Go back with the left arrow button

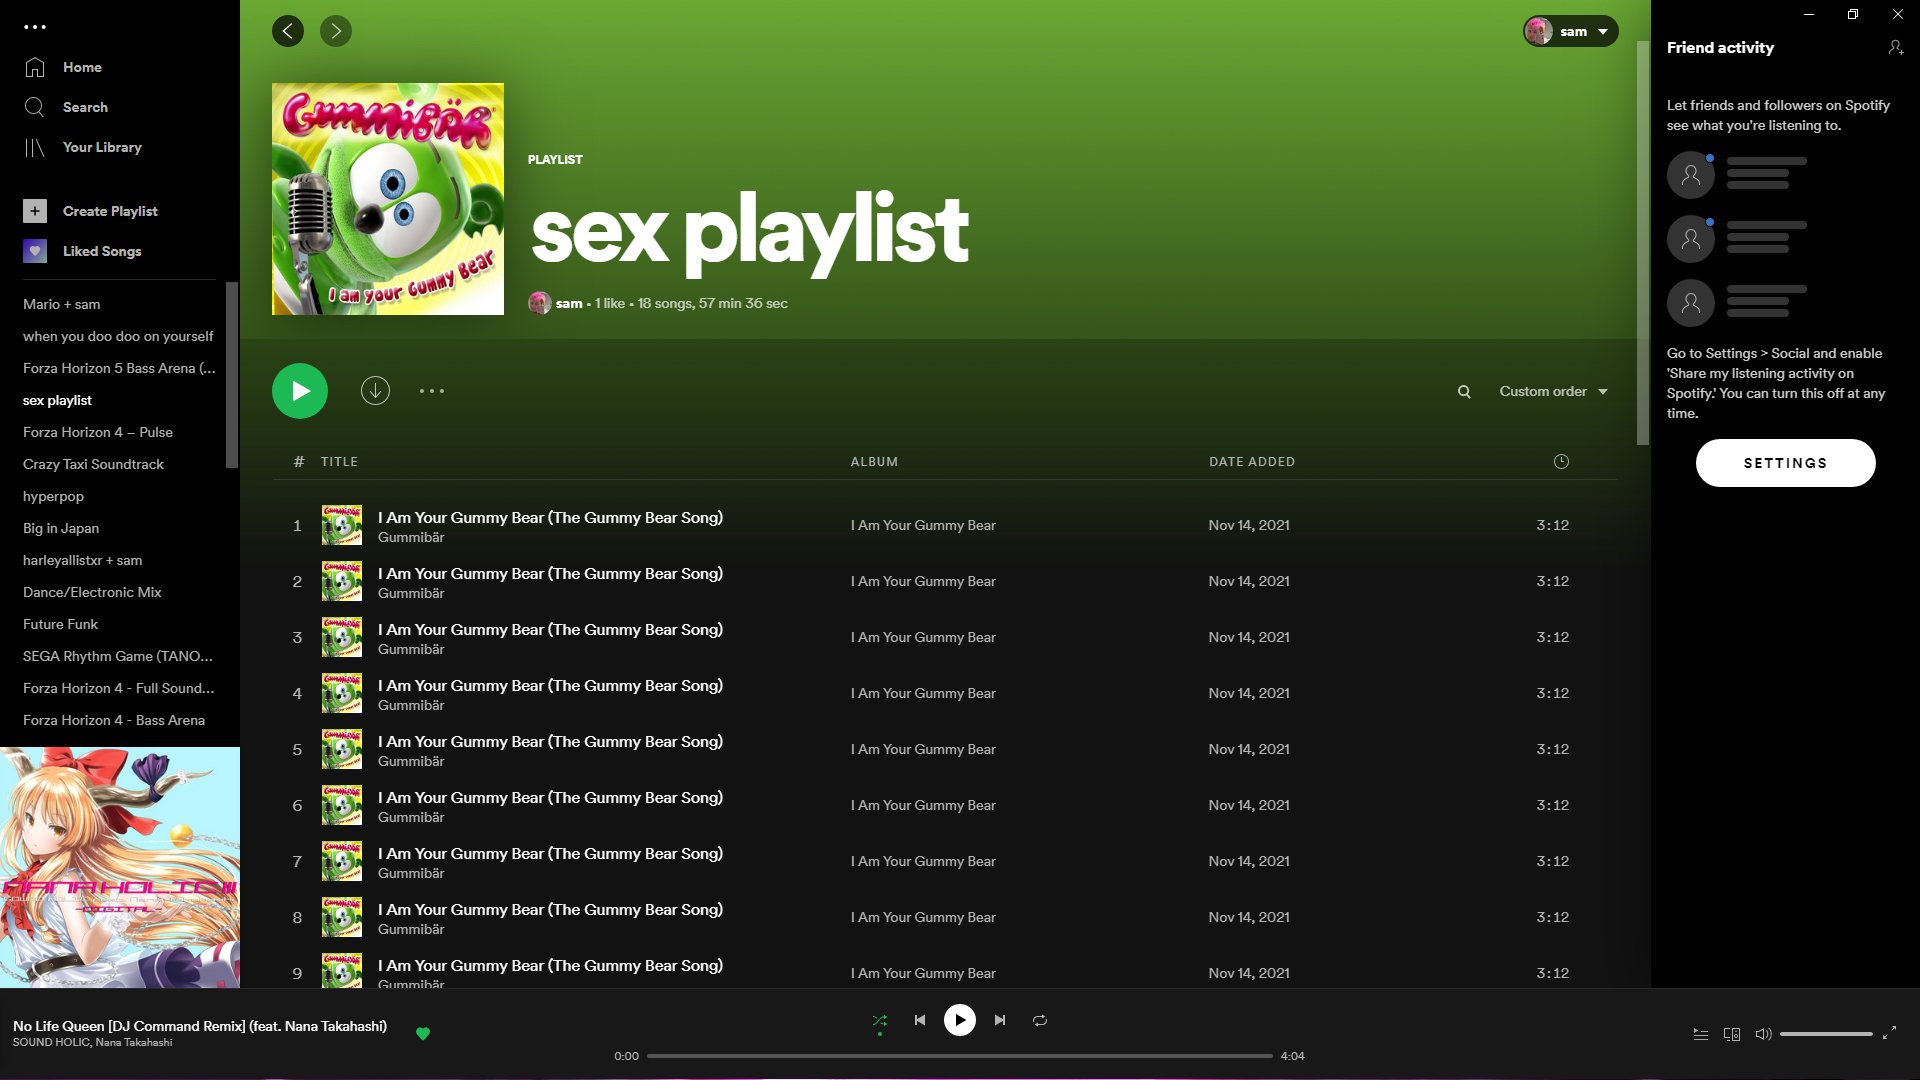pos(288,31)
